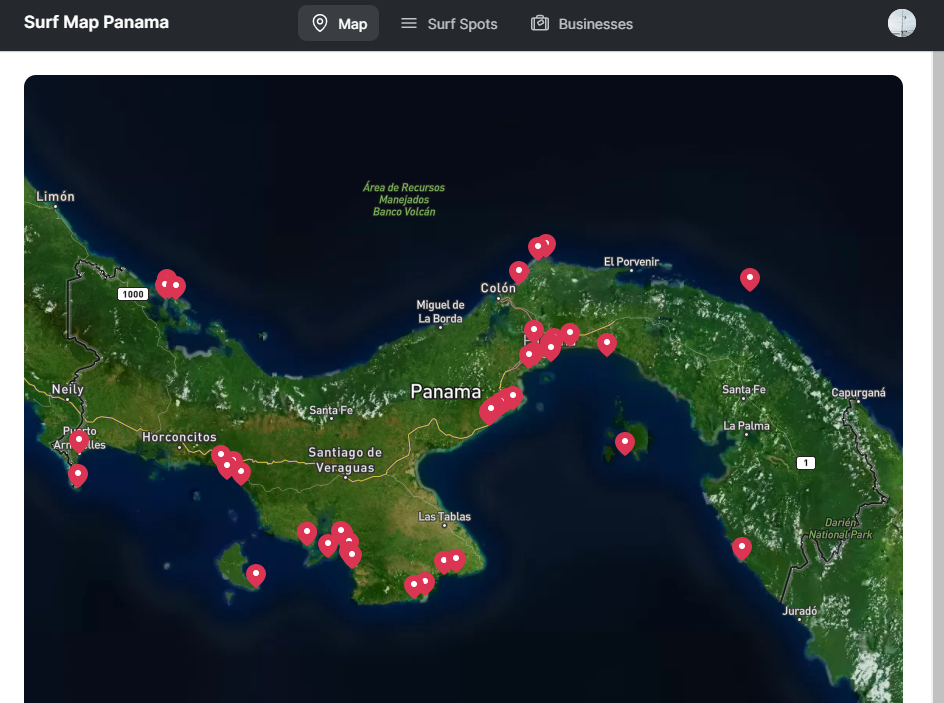Select the lone marker just west of Colón

(x=518, y=271)
